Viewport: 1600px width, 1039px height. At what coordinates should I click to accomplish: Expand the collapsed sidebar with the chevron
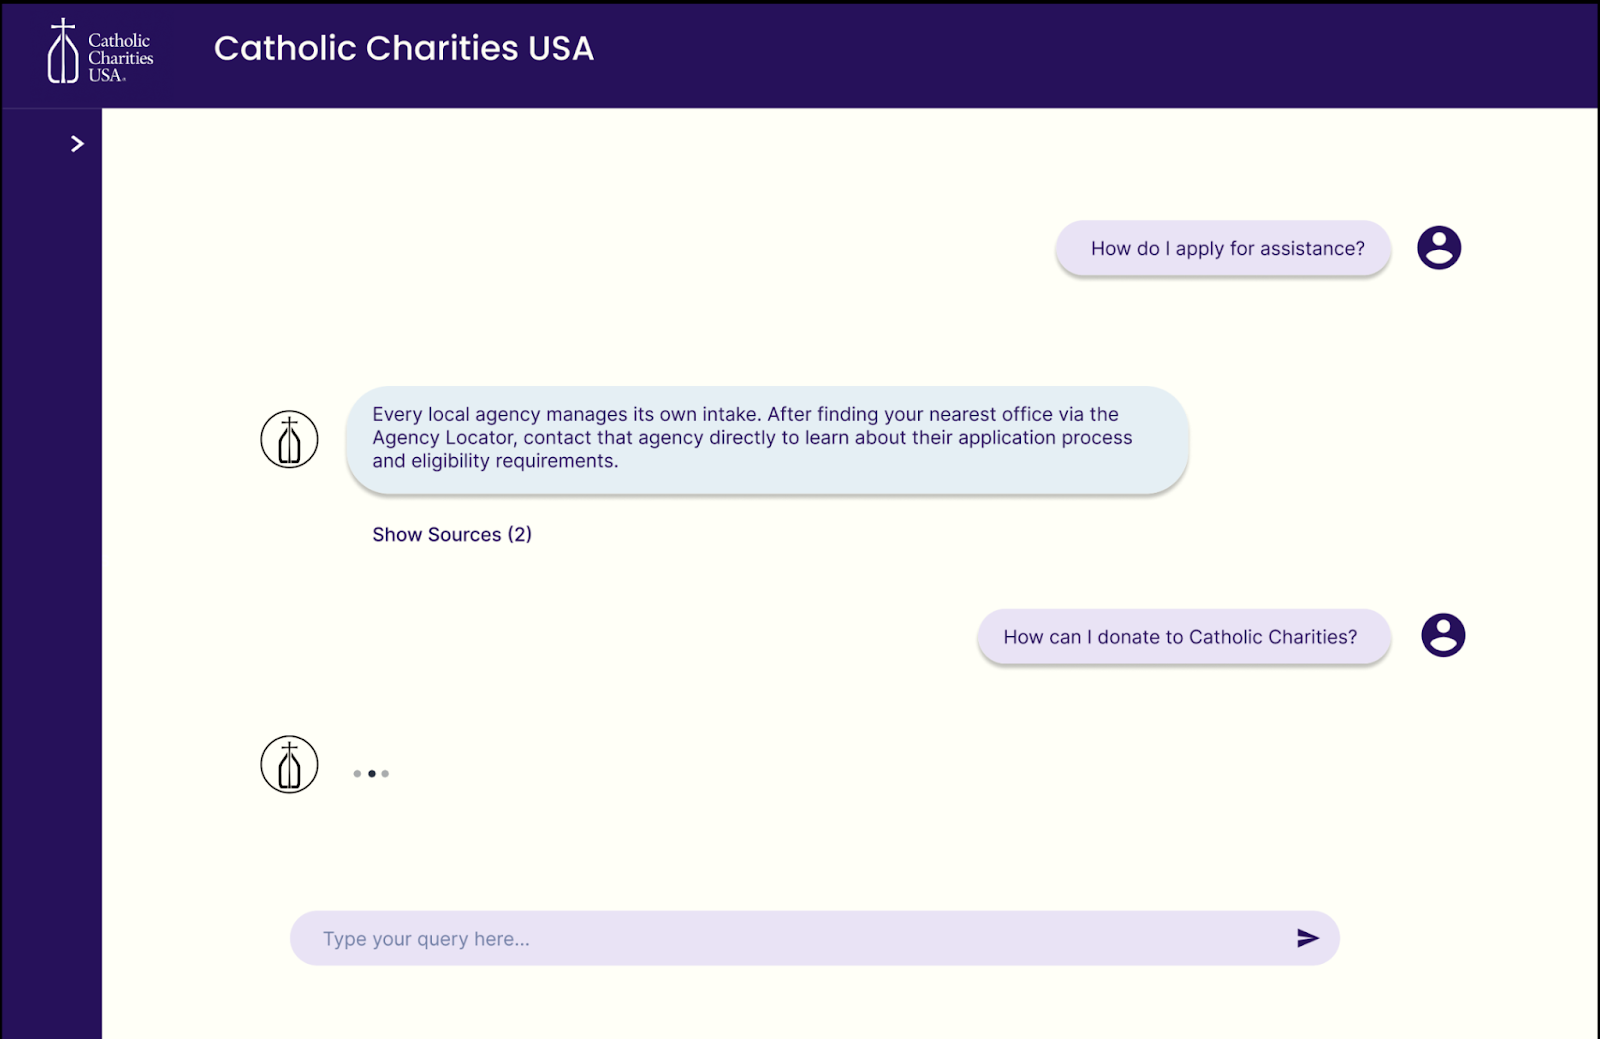point(77,144)
